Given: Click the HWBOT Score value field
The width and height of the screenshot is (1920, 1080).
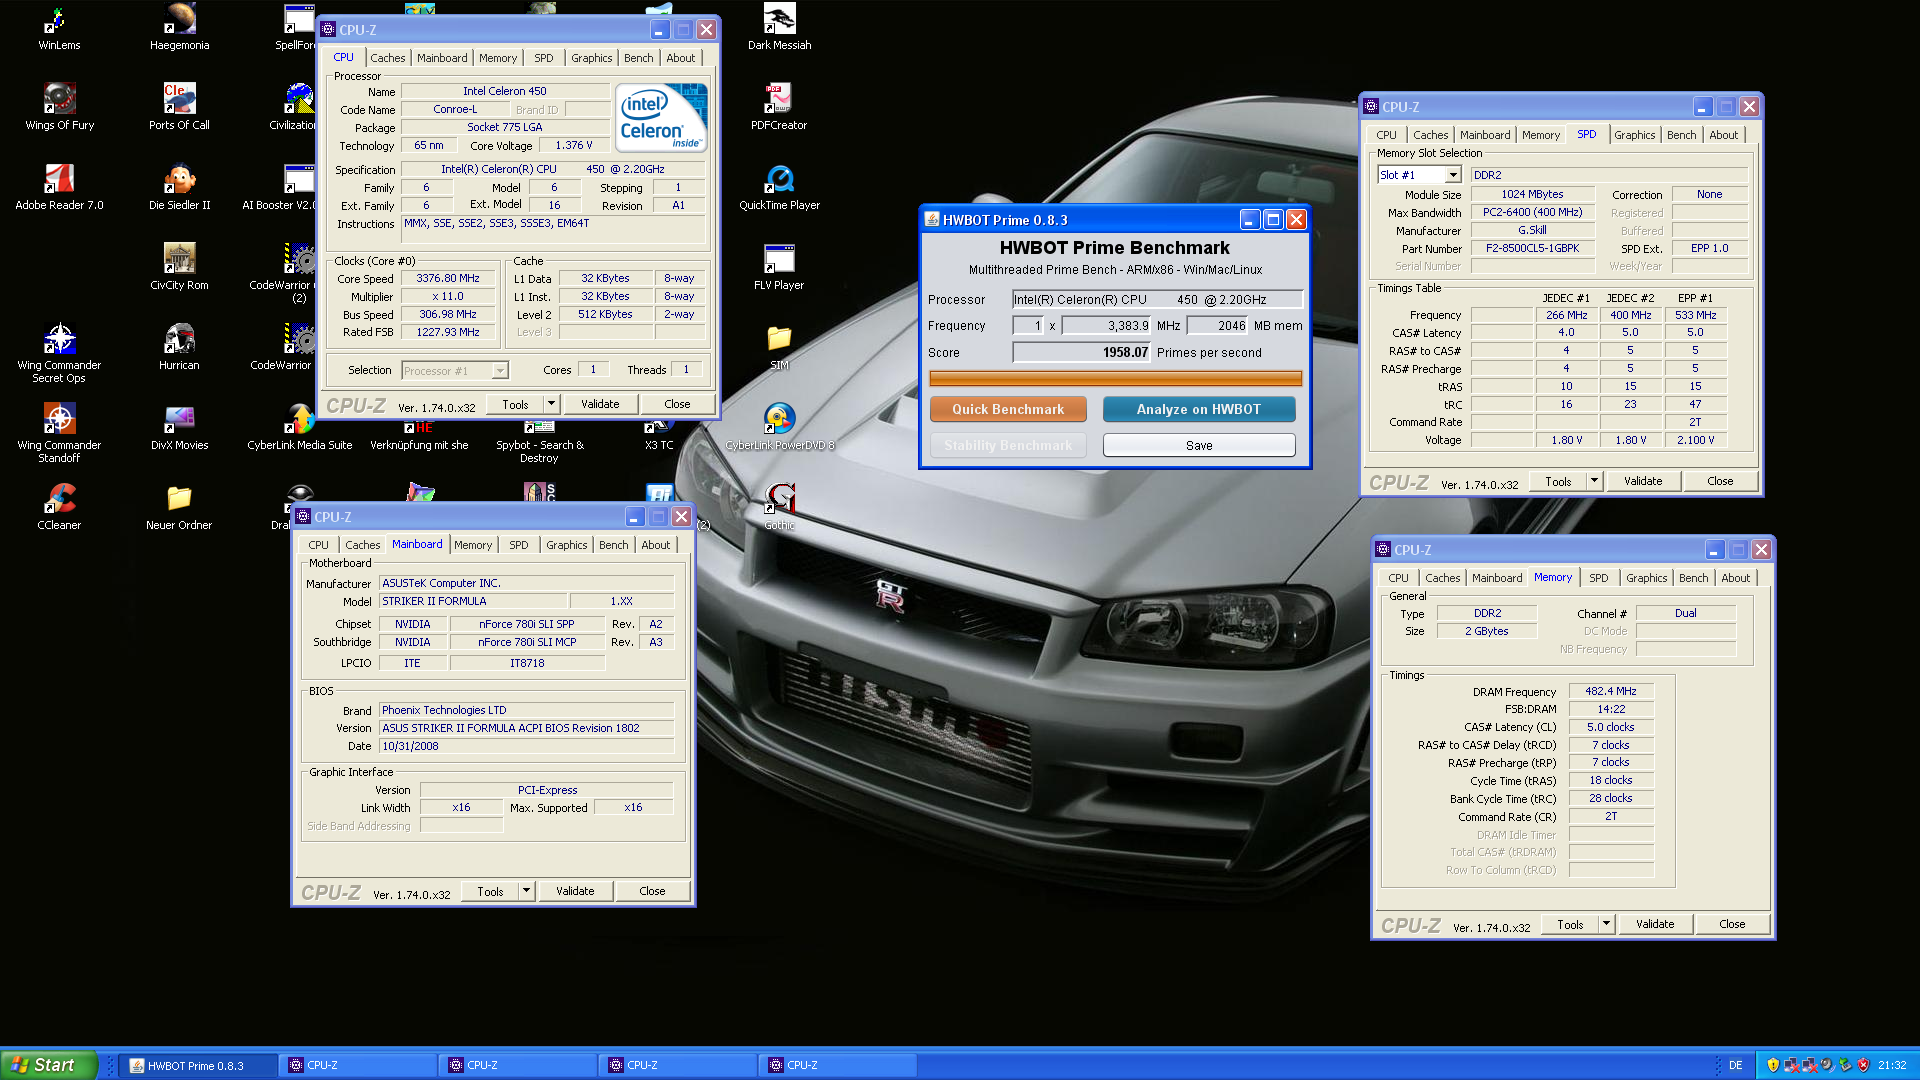Looking at the screenshot, I should click(1081, 352).
